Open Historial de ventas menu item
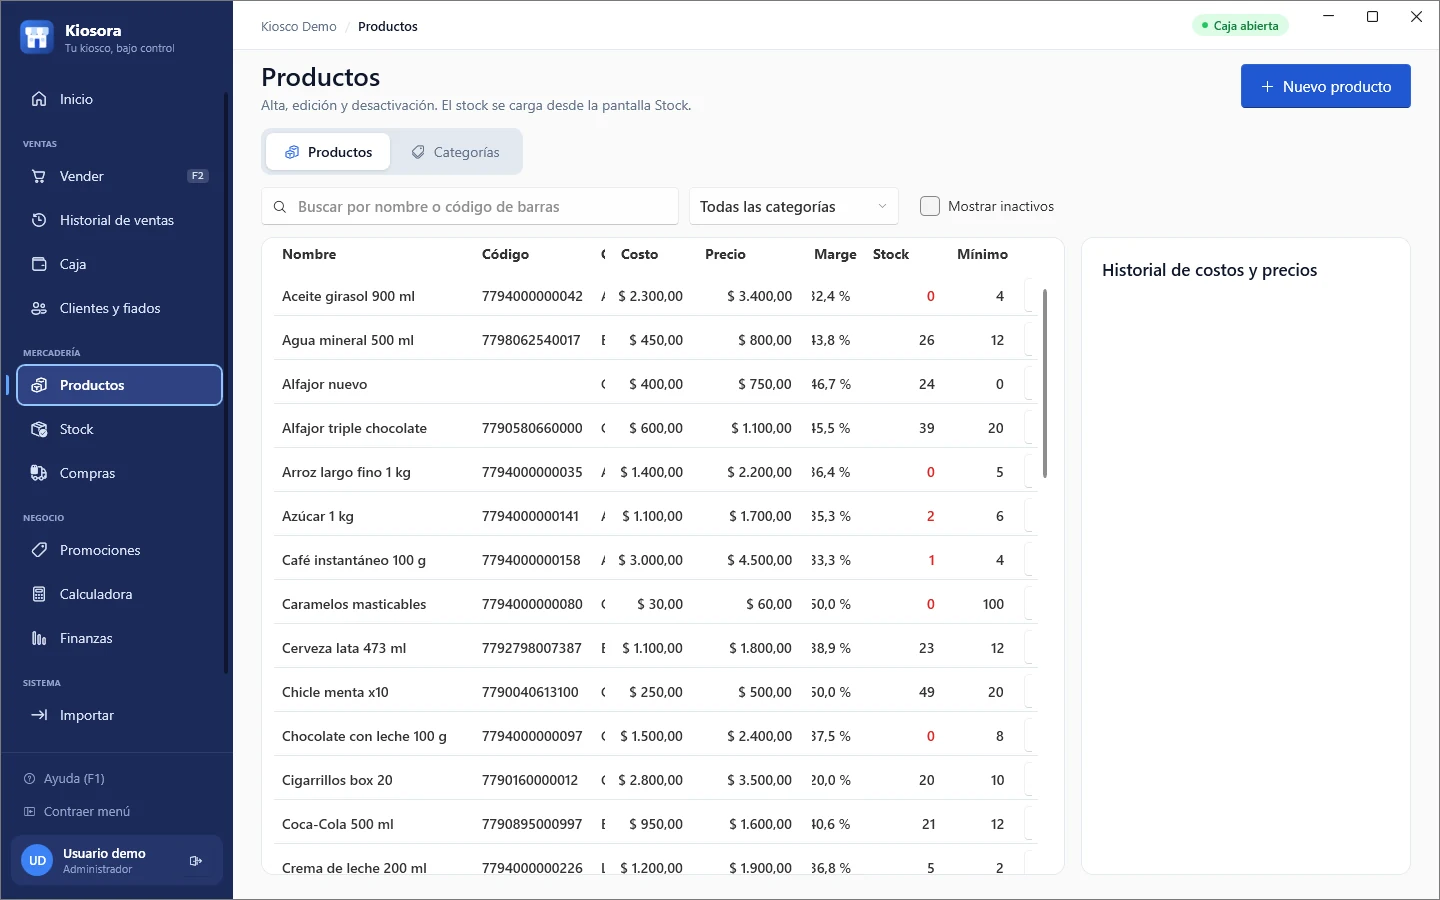Screen dimensions: 1440x900 (x=119, y=220)
